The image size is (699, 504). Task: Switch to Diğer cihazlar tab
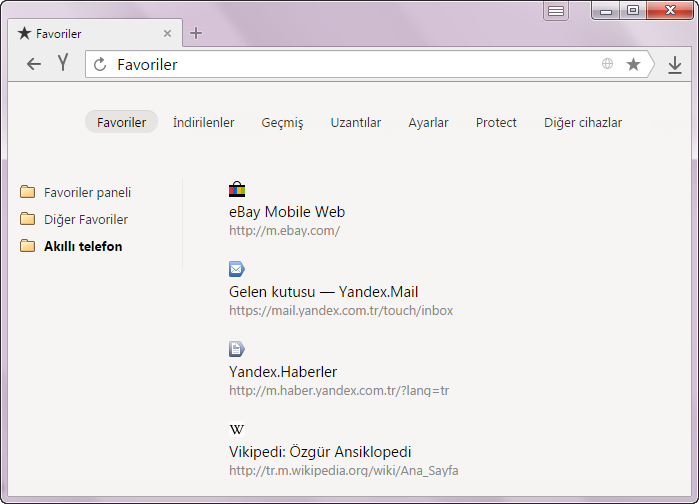[x=583, y=123]
